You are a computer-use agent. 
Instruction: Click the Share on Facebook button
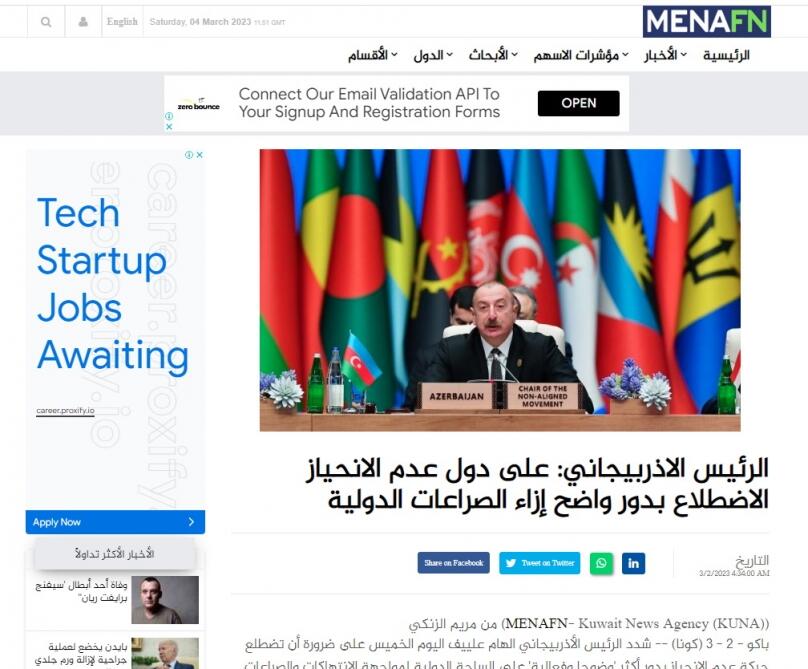[453, 563]
